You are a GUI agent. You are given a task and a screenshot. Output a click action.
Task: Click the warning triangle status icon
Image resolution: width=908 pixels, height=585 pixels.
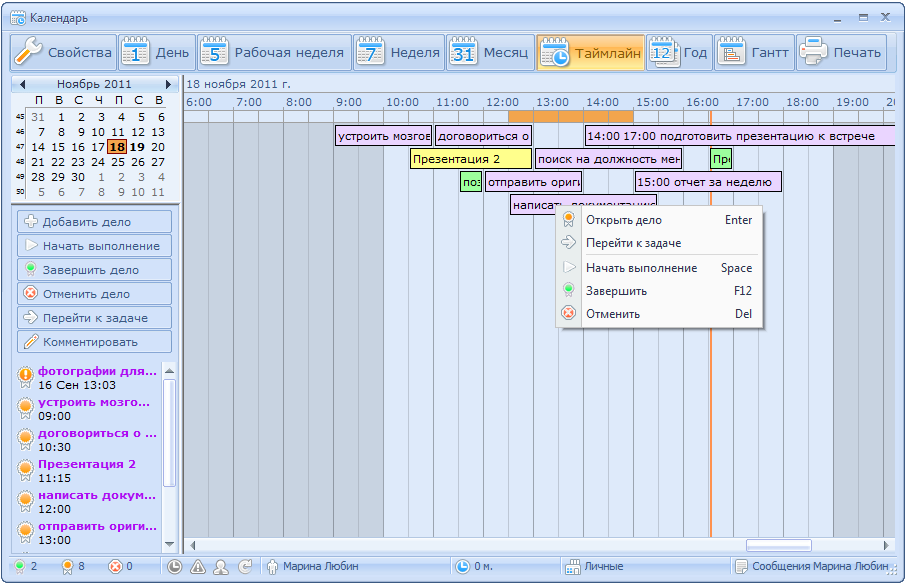point(198,567)
